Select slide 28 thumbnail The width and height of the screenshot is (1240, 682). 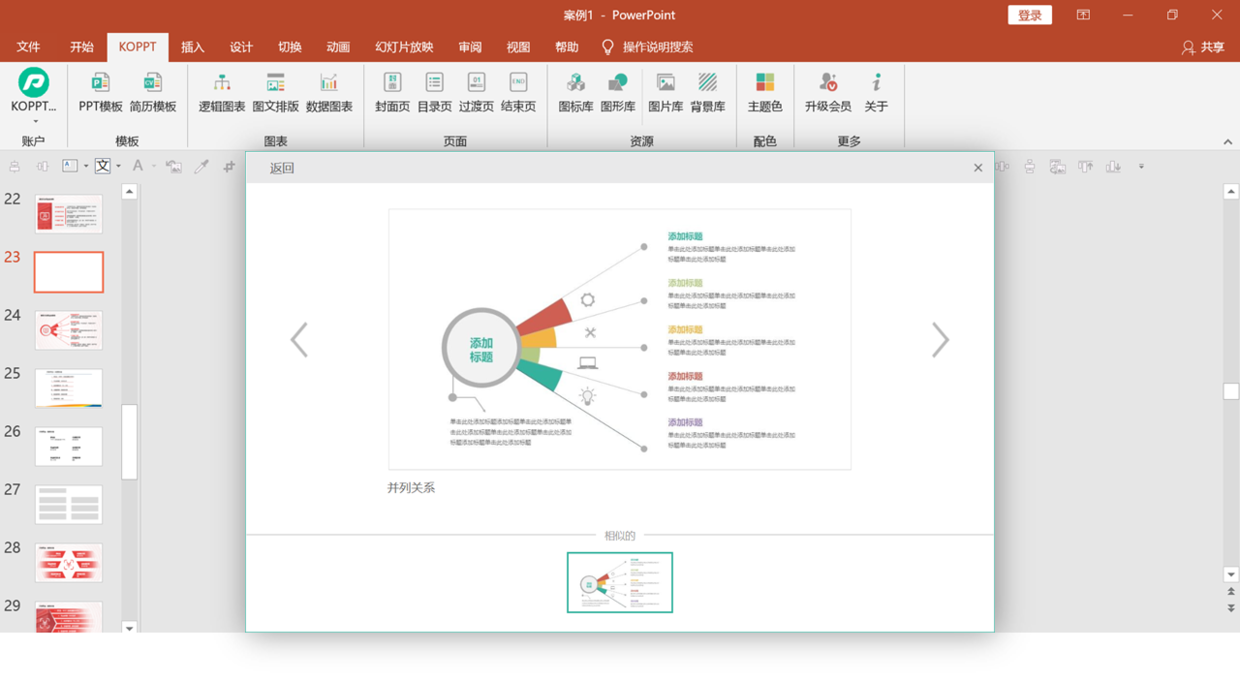pos(69,562)
